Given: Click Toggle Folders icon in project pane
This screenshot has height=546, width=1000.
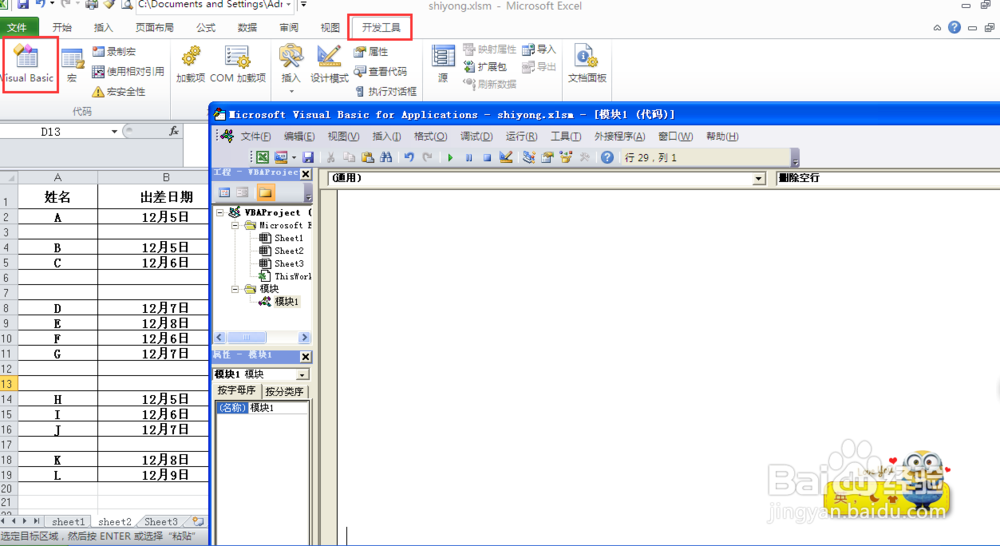Looking at the screenshot, I should point(265,193).
